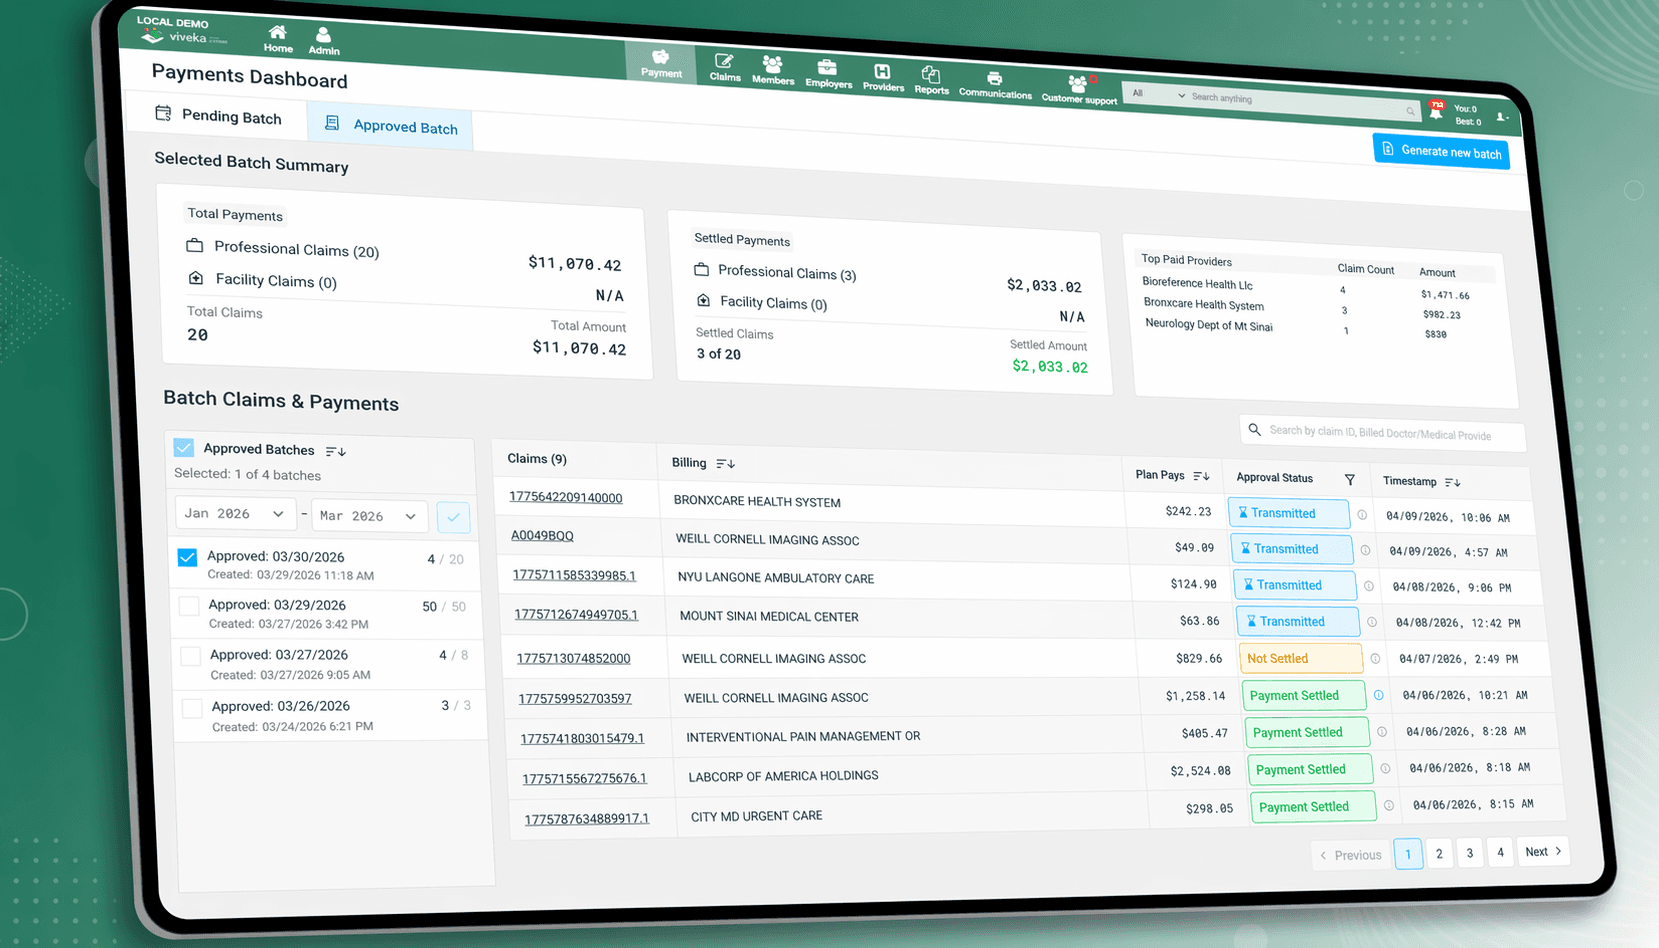The width and height of the screenshot is (1659, 948).
Task: Sort by Billing column
Action: tap(726, 463)
